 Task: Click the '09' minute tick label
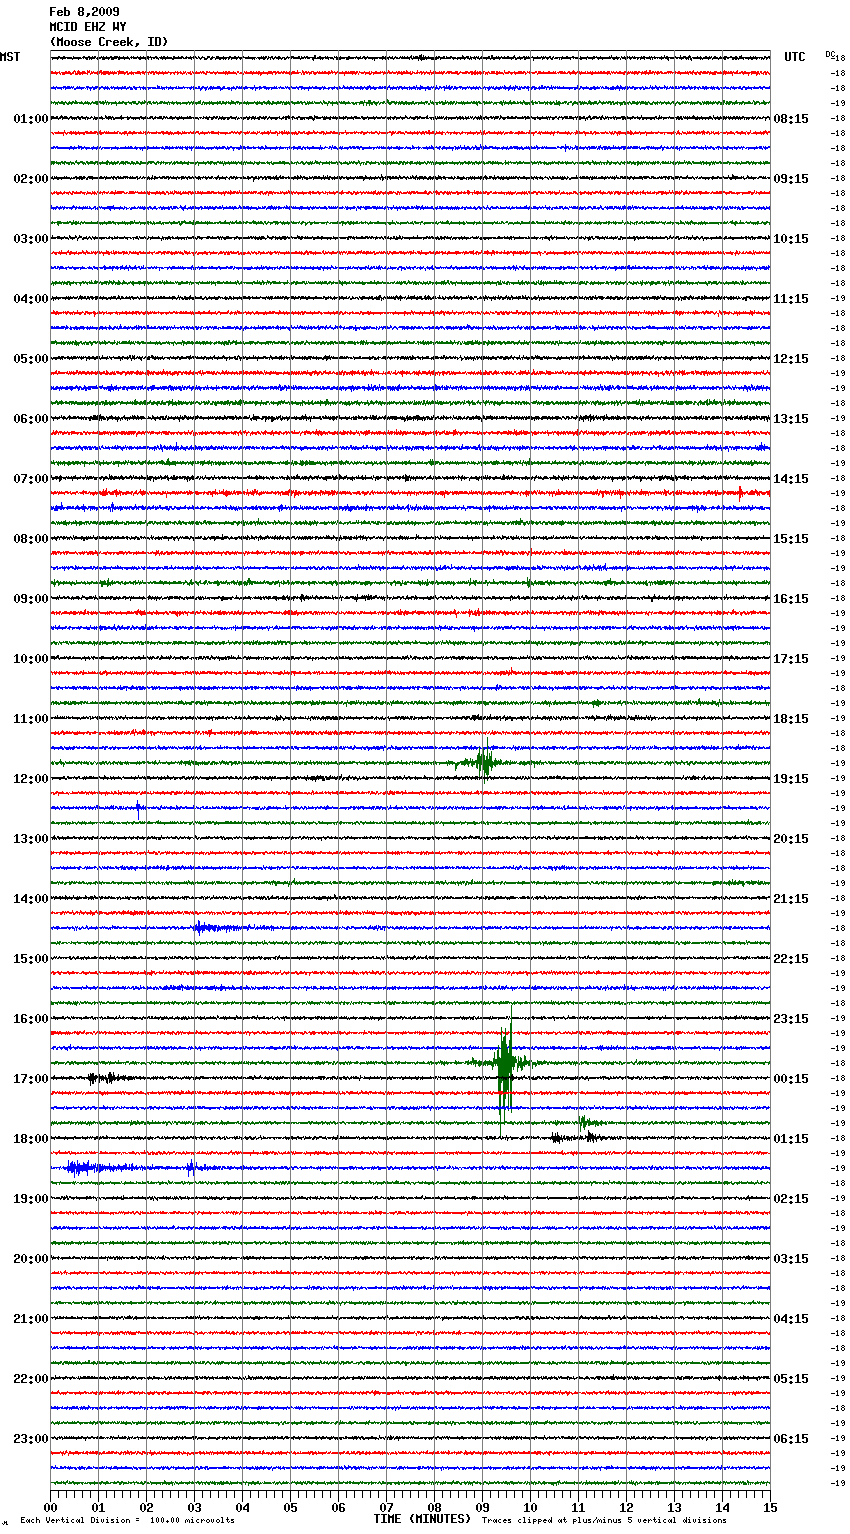[482, 1507]
